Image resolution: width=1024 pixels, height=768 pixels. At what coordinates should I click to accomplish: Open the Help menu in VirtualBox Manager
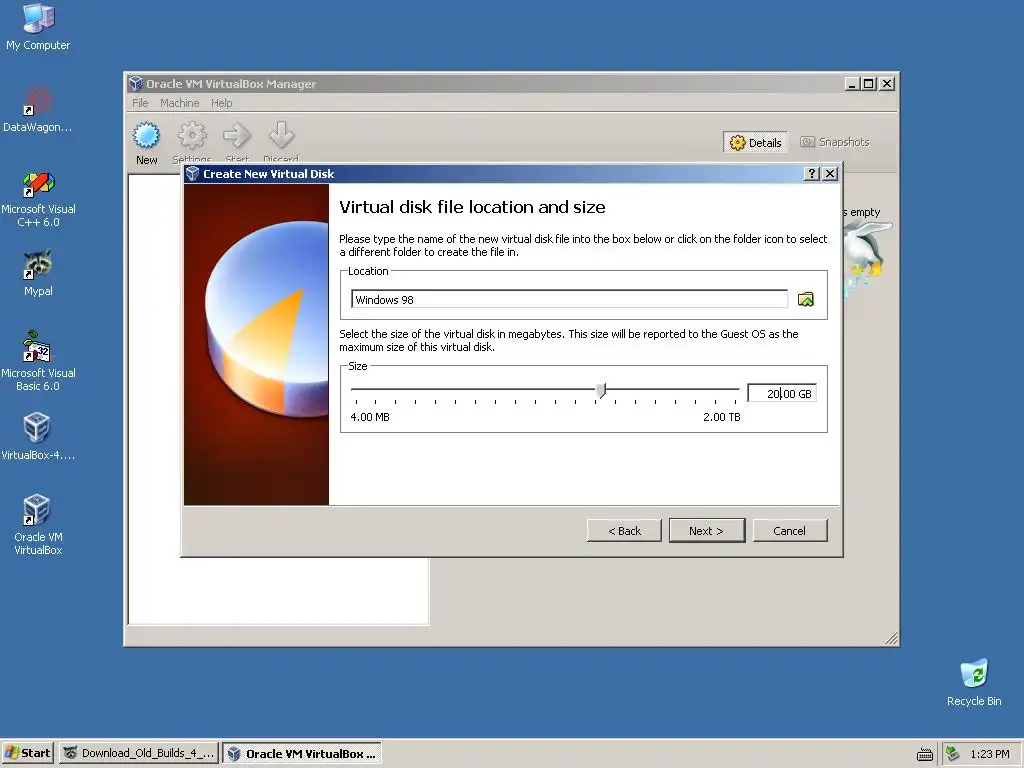pos(221,103)
